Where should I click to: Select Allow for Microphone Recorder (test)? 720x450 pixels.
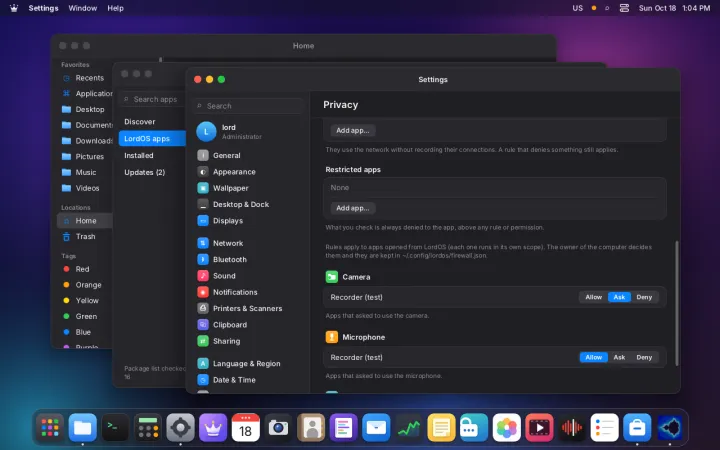pyautogui.click(x=593, y=357)
